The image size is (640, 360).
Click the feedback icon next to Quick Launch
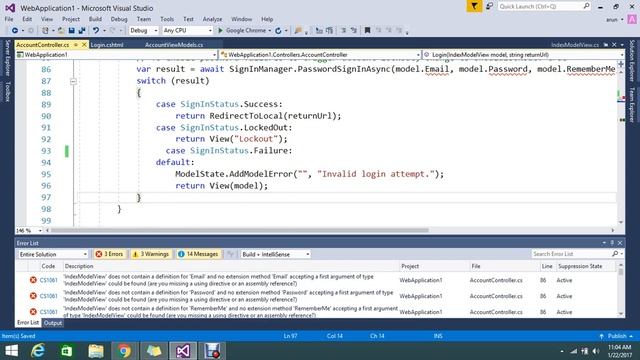(x=489, y=7)
